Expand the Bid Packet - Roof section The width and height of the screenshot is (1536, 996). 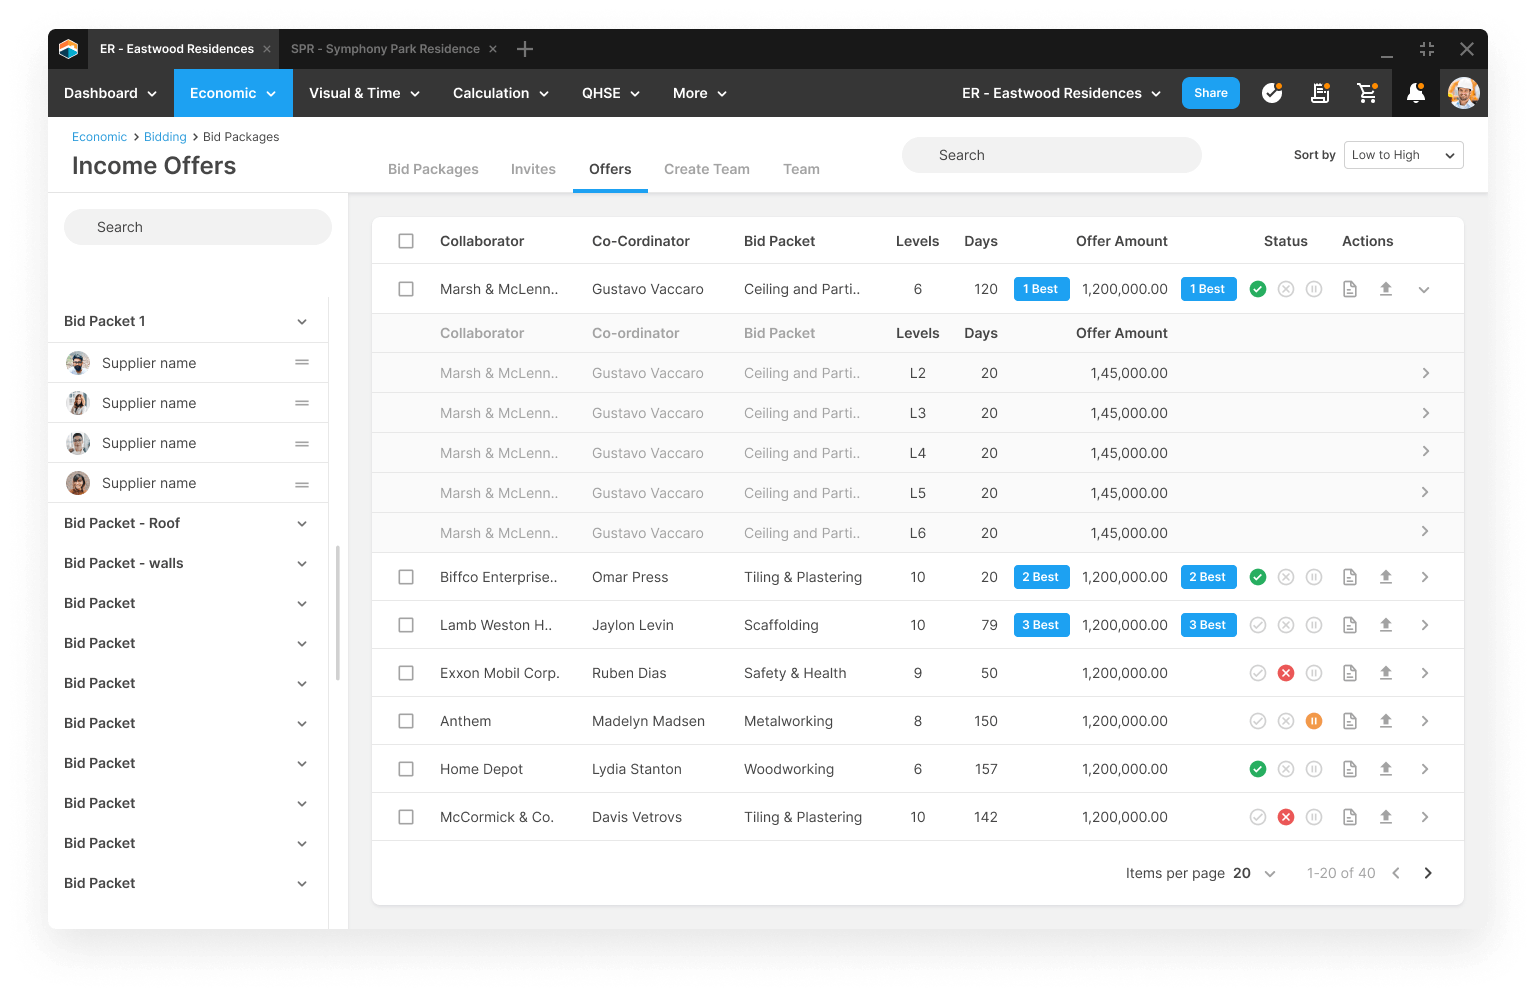[302, 523]
